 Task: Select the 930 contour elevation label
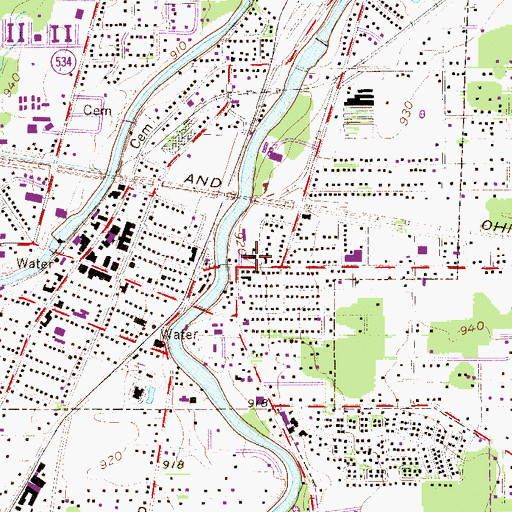(x=407, y=114)
